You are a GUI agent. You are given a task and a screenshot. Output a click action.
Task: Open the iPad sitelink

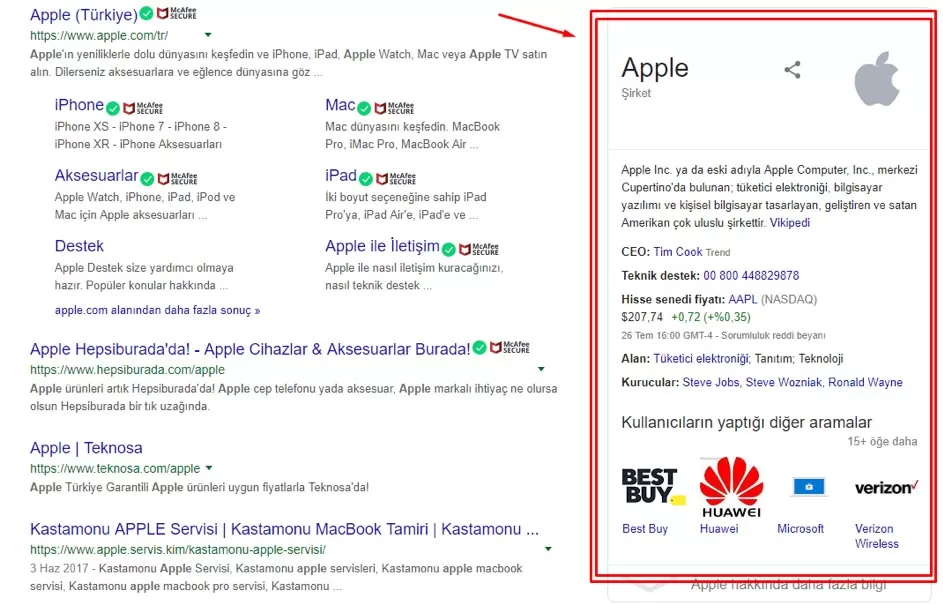(x=341, y=176)
